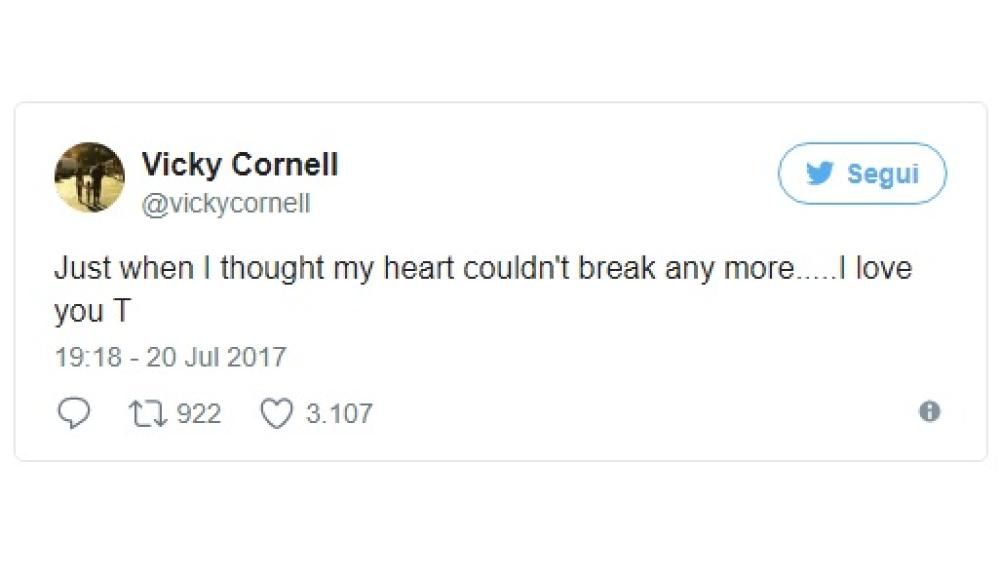
Task: Select the "20 Jul 2017" date text
Action: (x=216, y=357)
